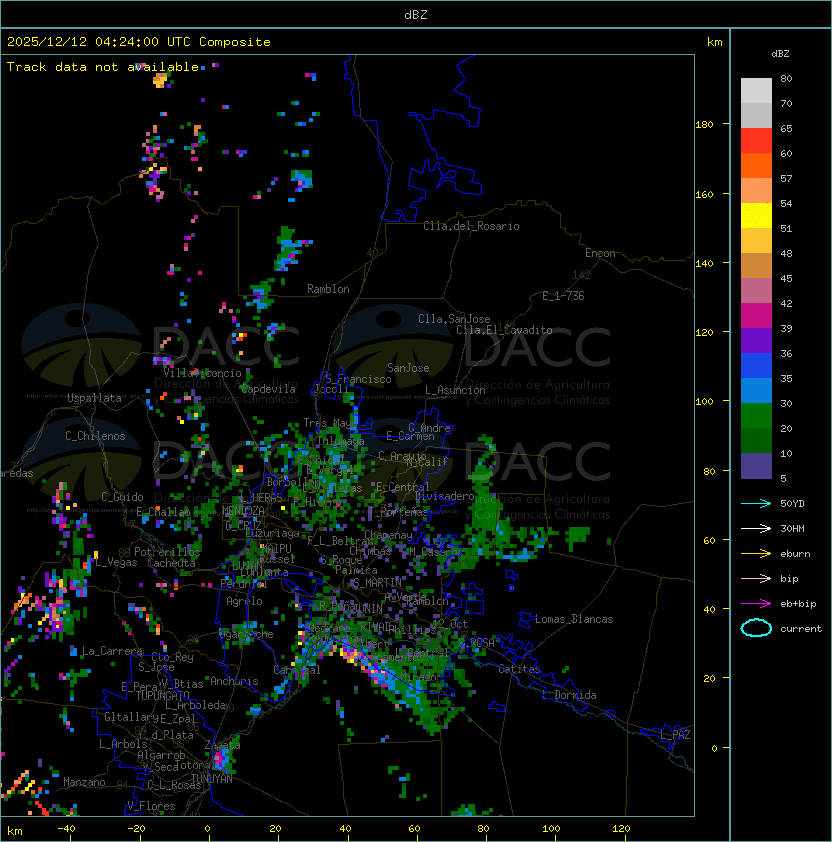The width and height of the screenshot is (832, 842).
Task: Click the 'Anchoris' map label
Action: (x=234, y=681)
